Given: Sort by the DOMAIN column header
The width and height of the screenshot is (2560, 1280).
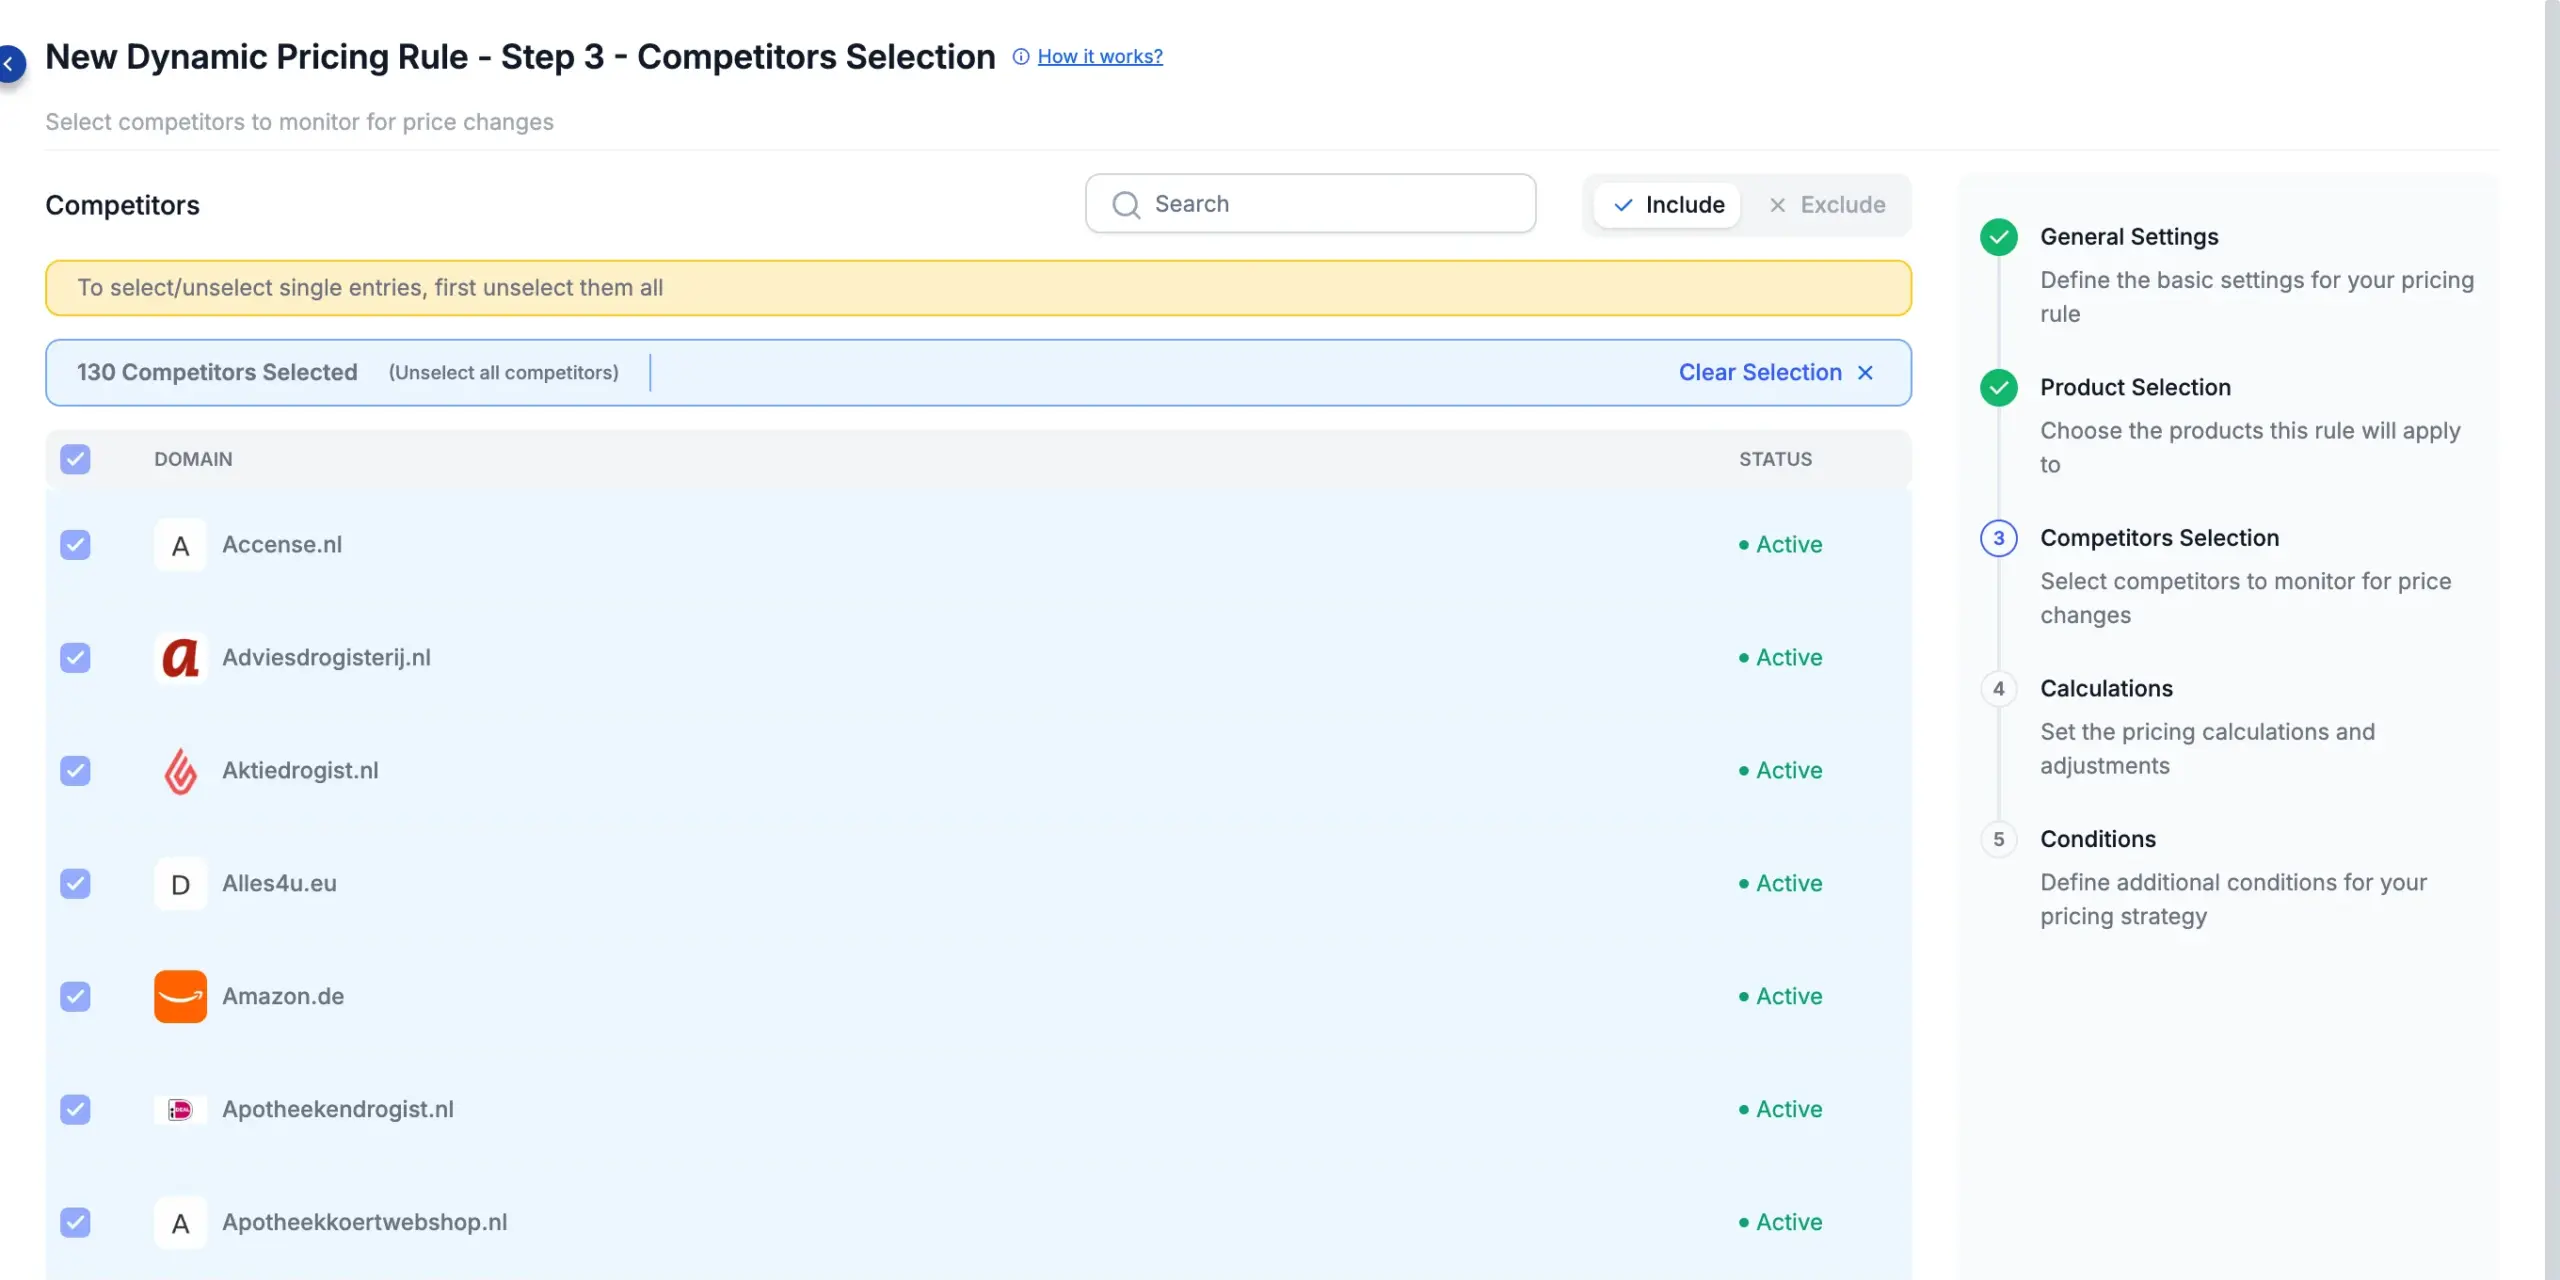Looking at the screenshot, I should 193,459.
